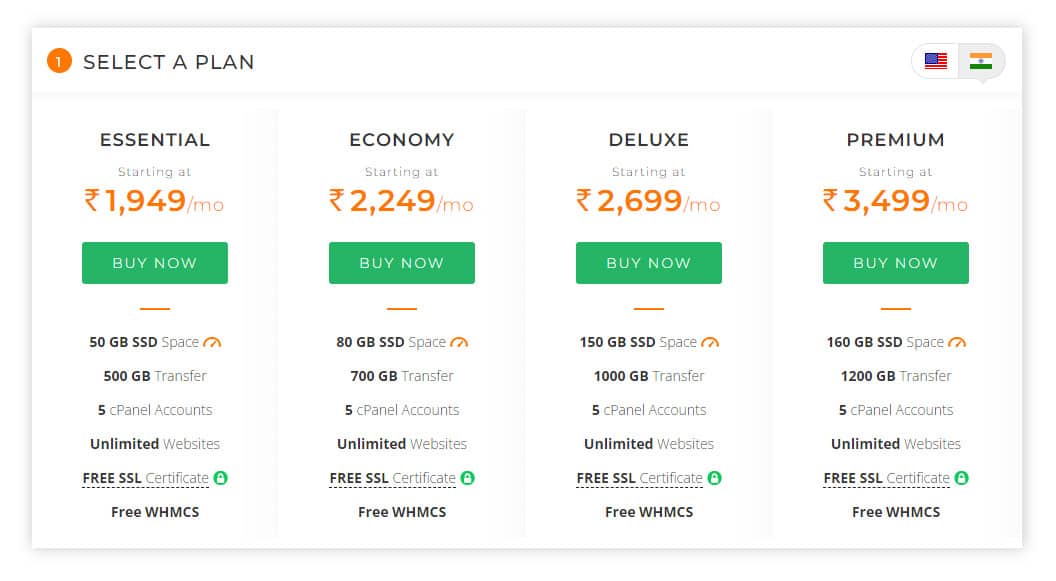Click the orange step 1 badge
The width and height of the screenshot is (1056, 581).
59,61
